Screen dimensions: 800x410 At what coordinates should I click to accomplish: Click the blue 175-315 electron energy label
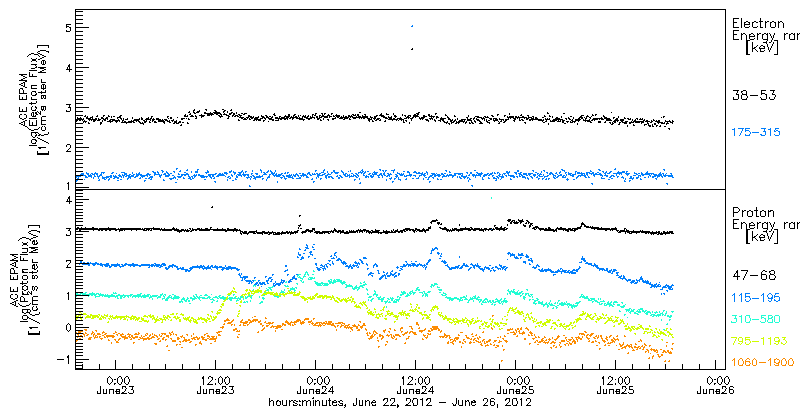(x=756, y=133)
